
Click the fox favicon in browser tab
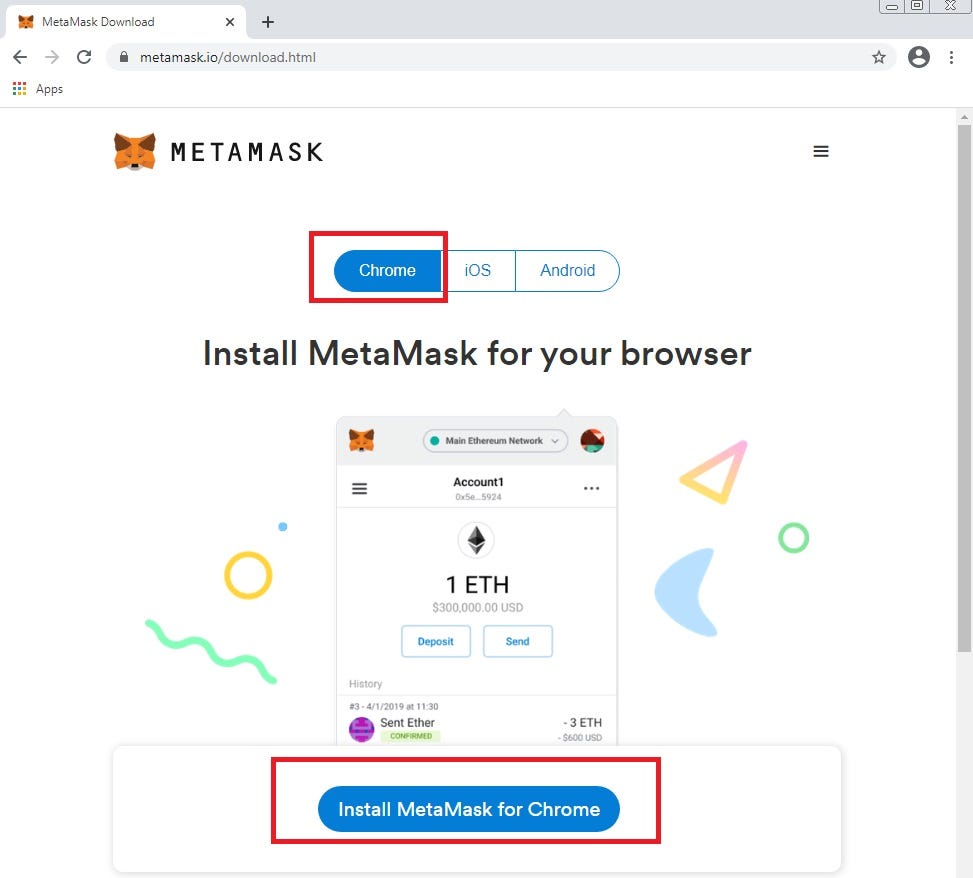click(x=25, y=22)
